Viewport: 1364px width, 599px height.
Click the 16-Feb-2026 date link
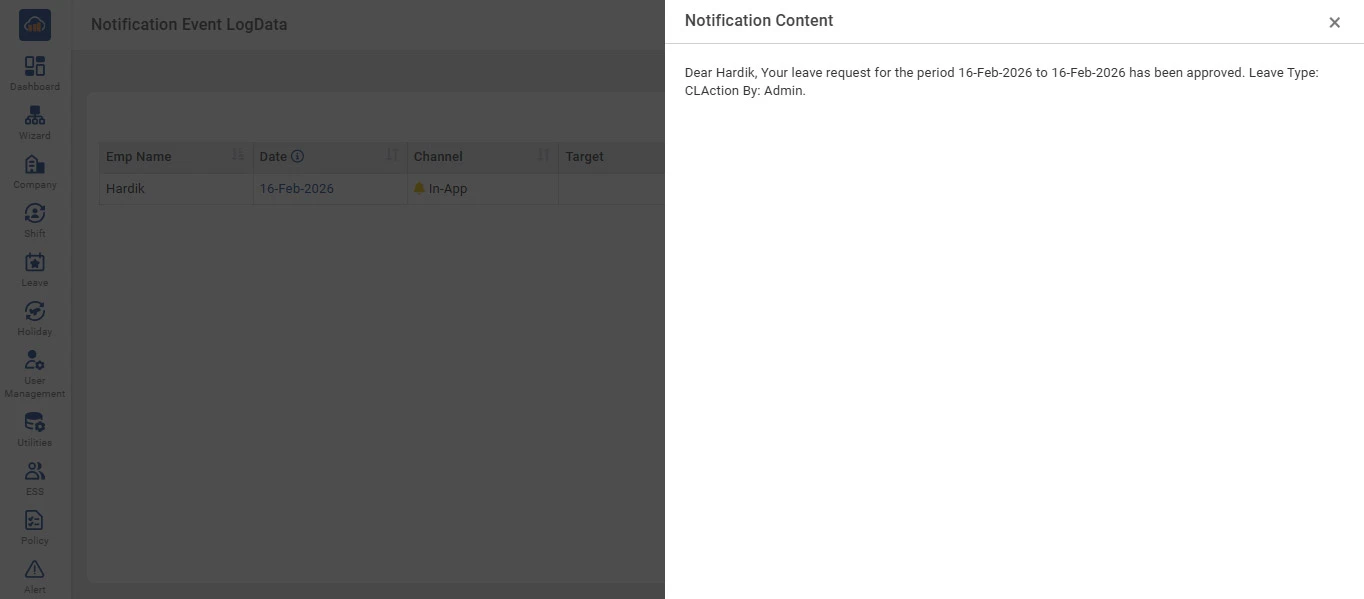(x=297, y=189)
